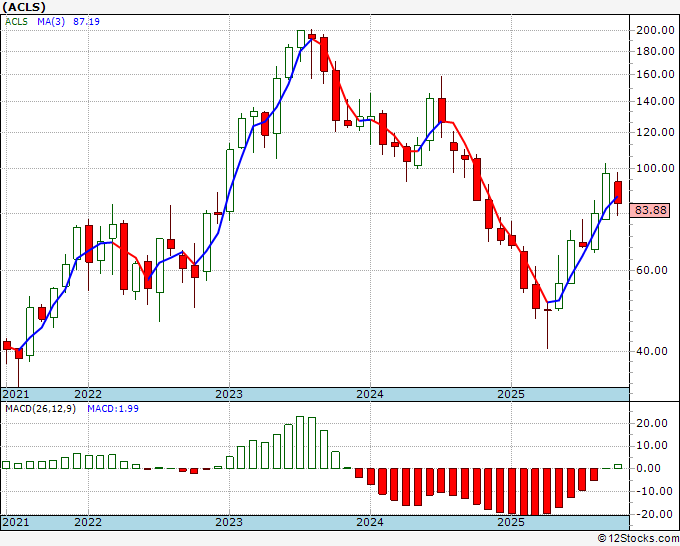Click 2021 on the price chart timeline

point(16,394)
